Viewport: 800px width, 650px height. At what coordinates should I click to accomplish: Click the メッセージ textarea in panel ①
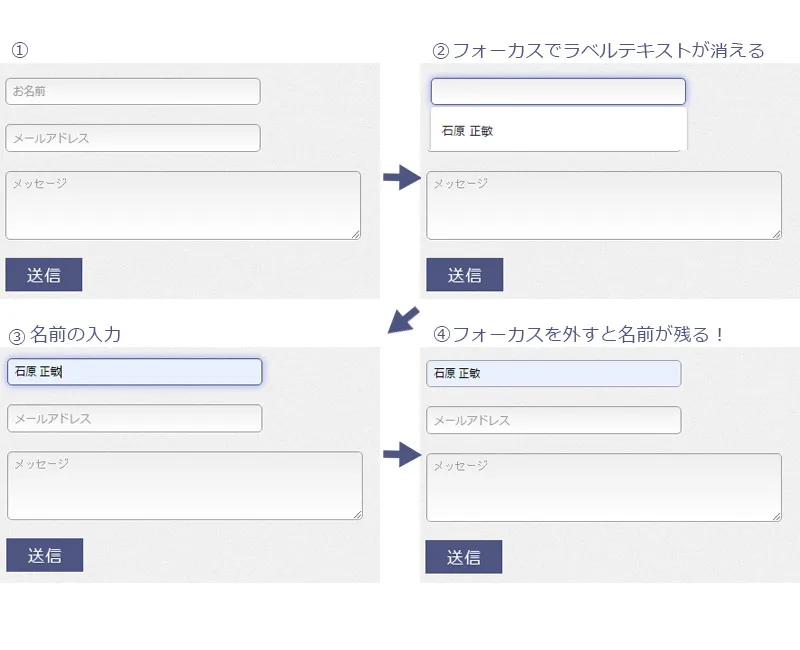coord(182,205)
